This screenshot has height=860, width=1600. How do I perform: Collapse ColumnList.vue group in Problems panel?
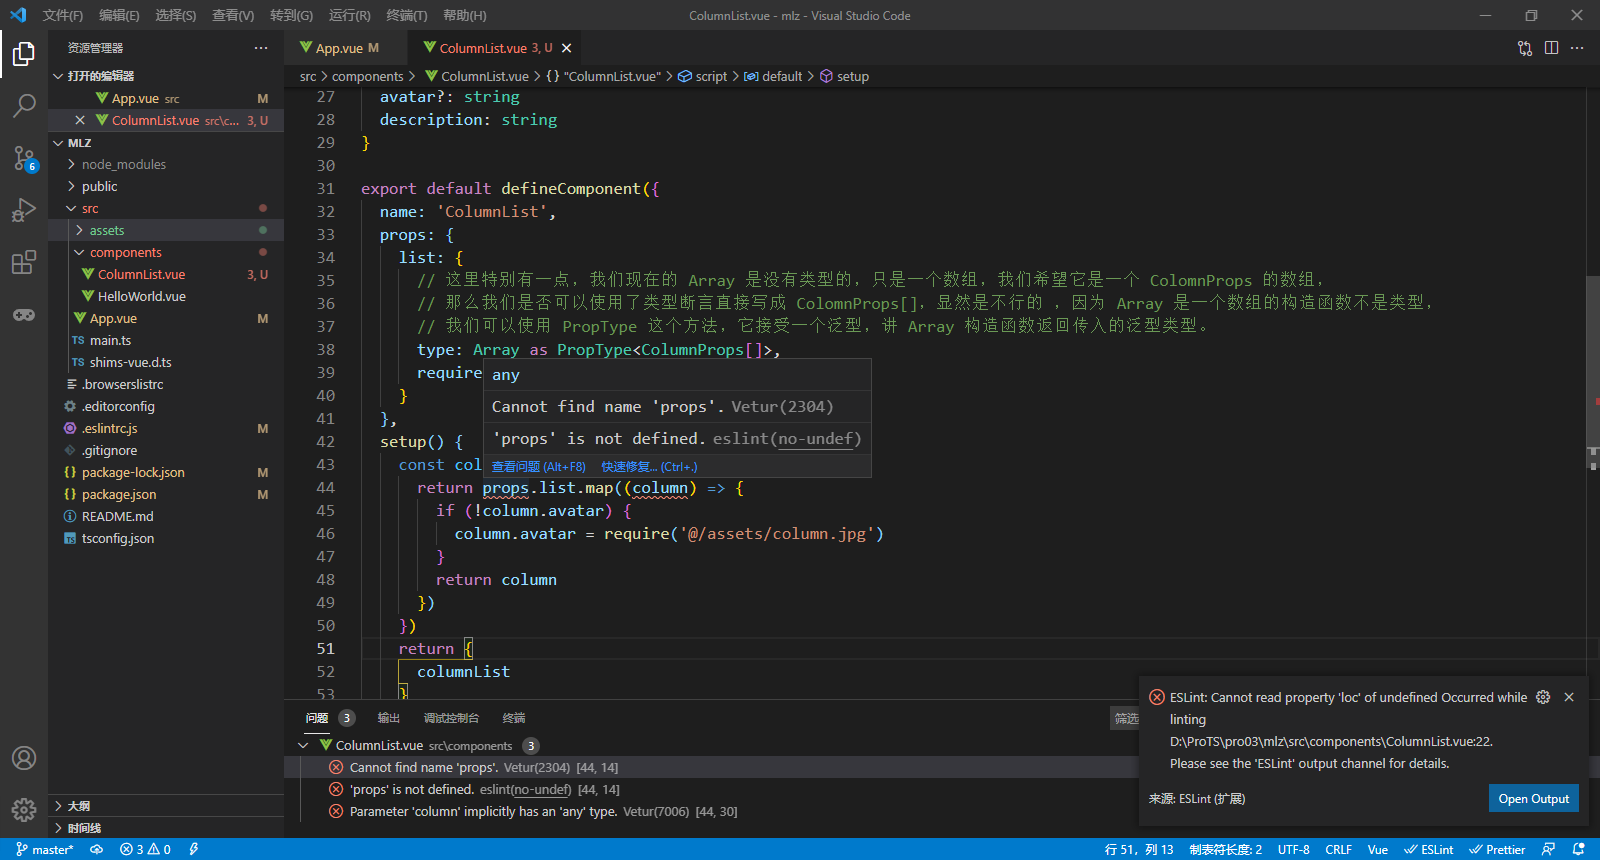(x=303, y=745)
